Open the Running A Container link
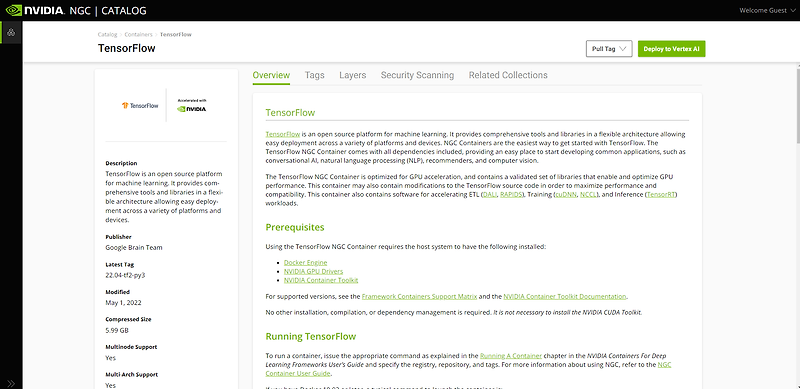800x389 pixels. (x=511, y=355)
